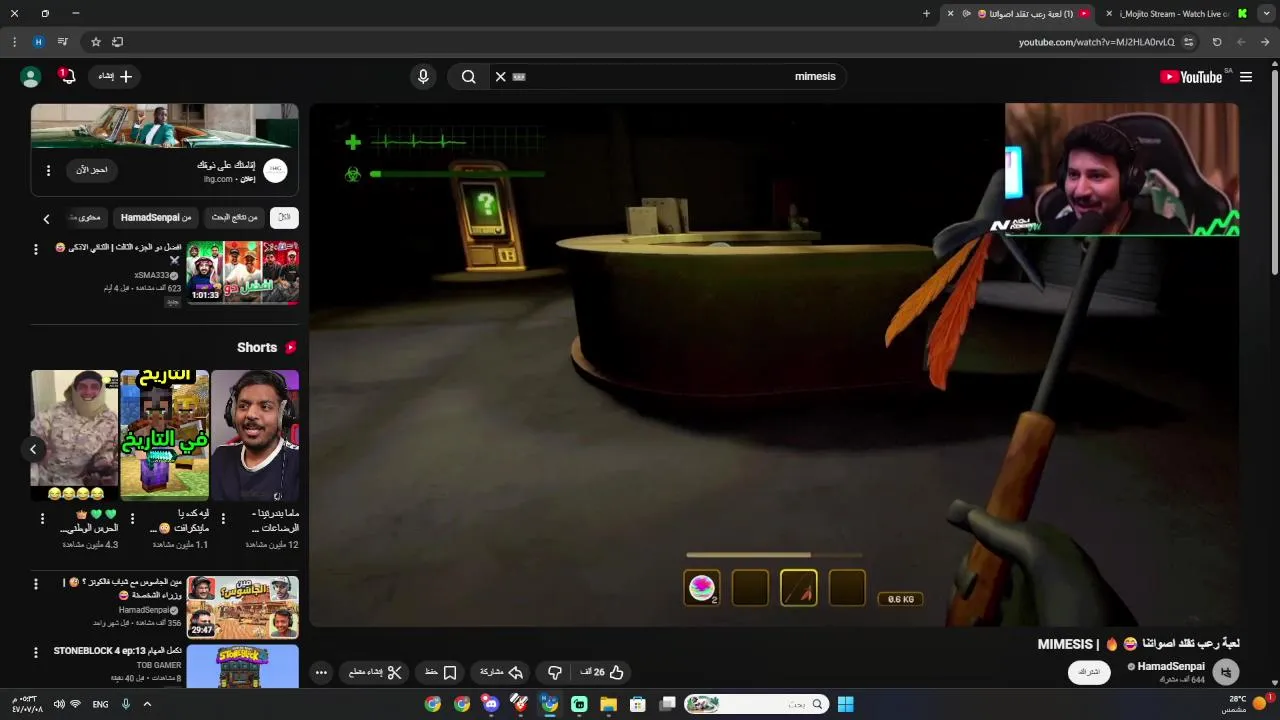Click the Create (إنشاء) plus button
Image resolution: width=1280 pixels, height=720 pixels.
[x=116, y=76]
